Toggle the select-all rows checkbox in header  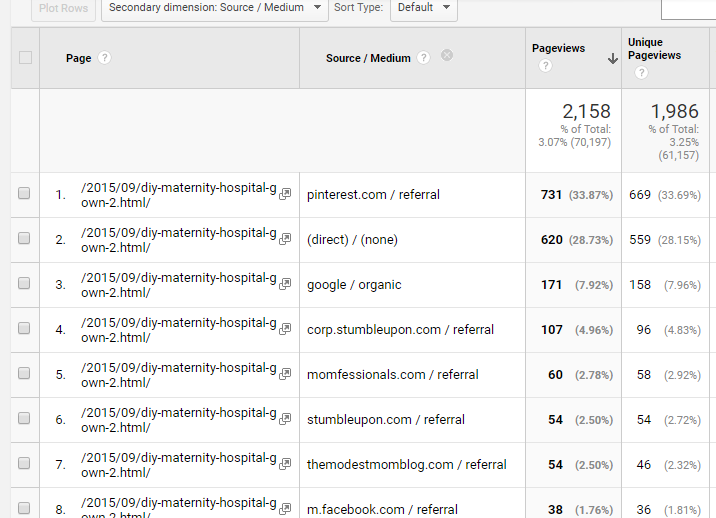click(x=25, y=58)
